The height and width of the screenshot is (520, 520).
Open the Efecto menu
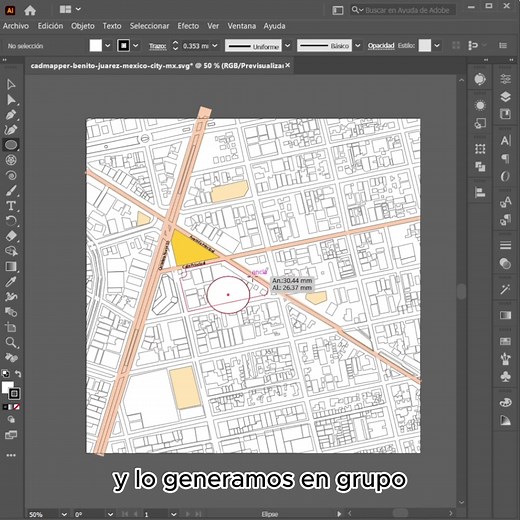pos(188,26)
